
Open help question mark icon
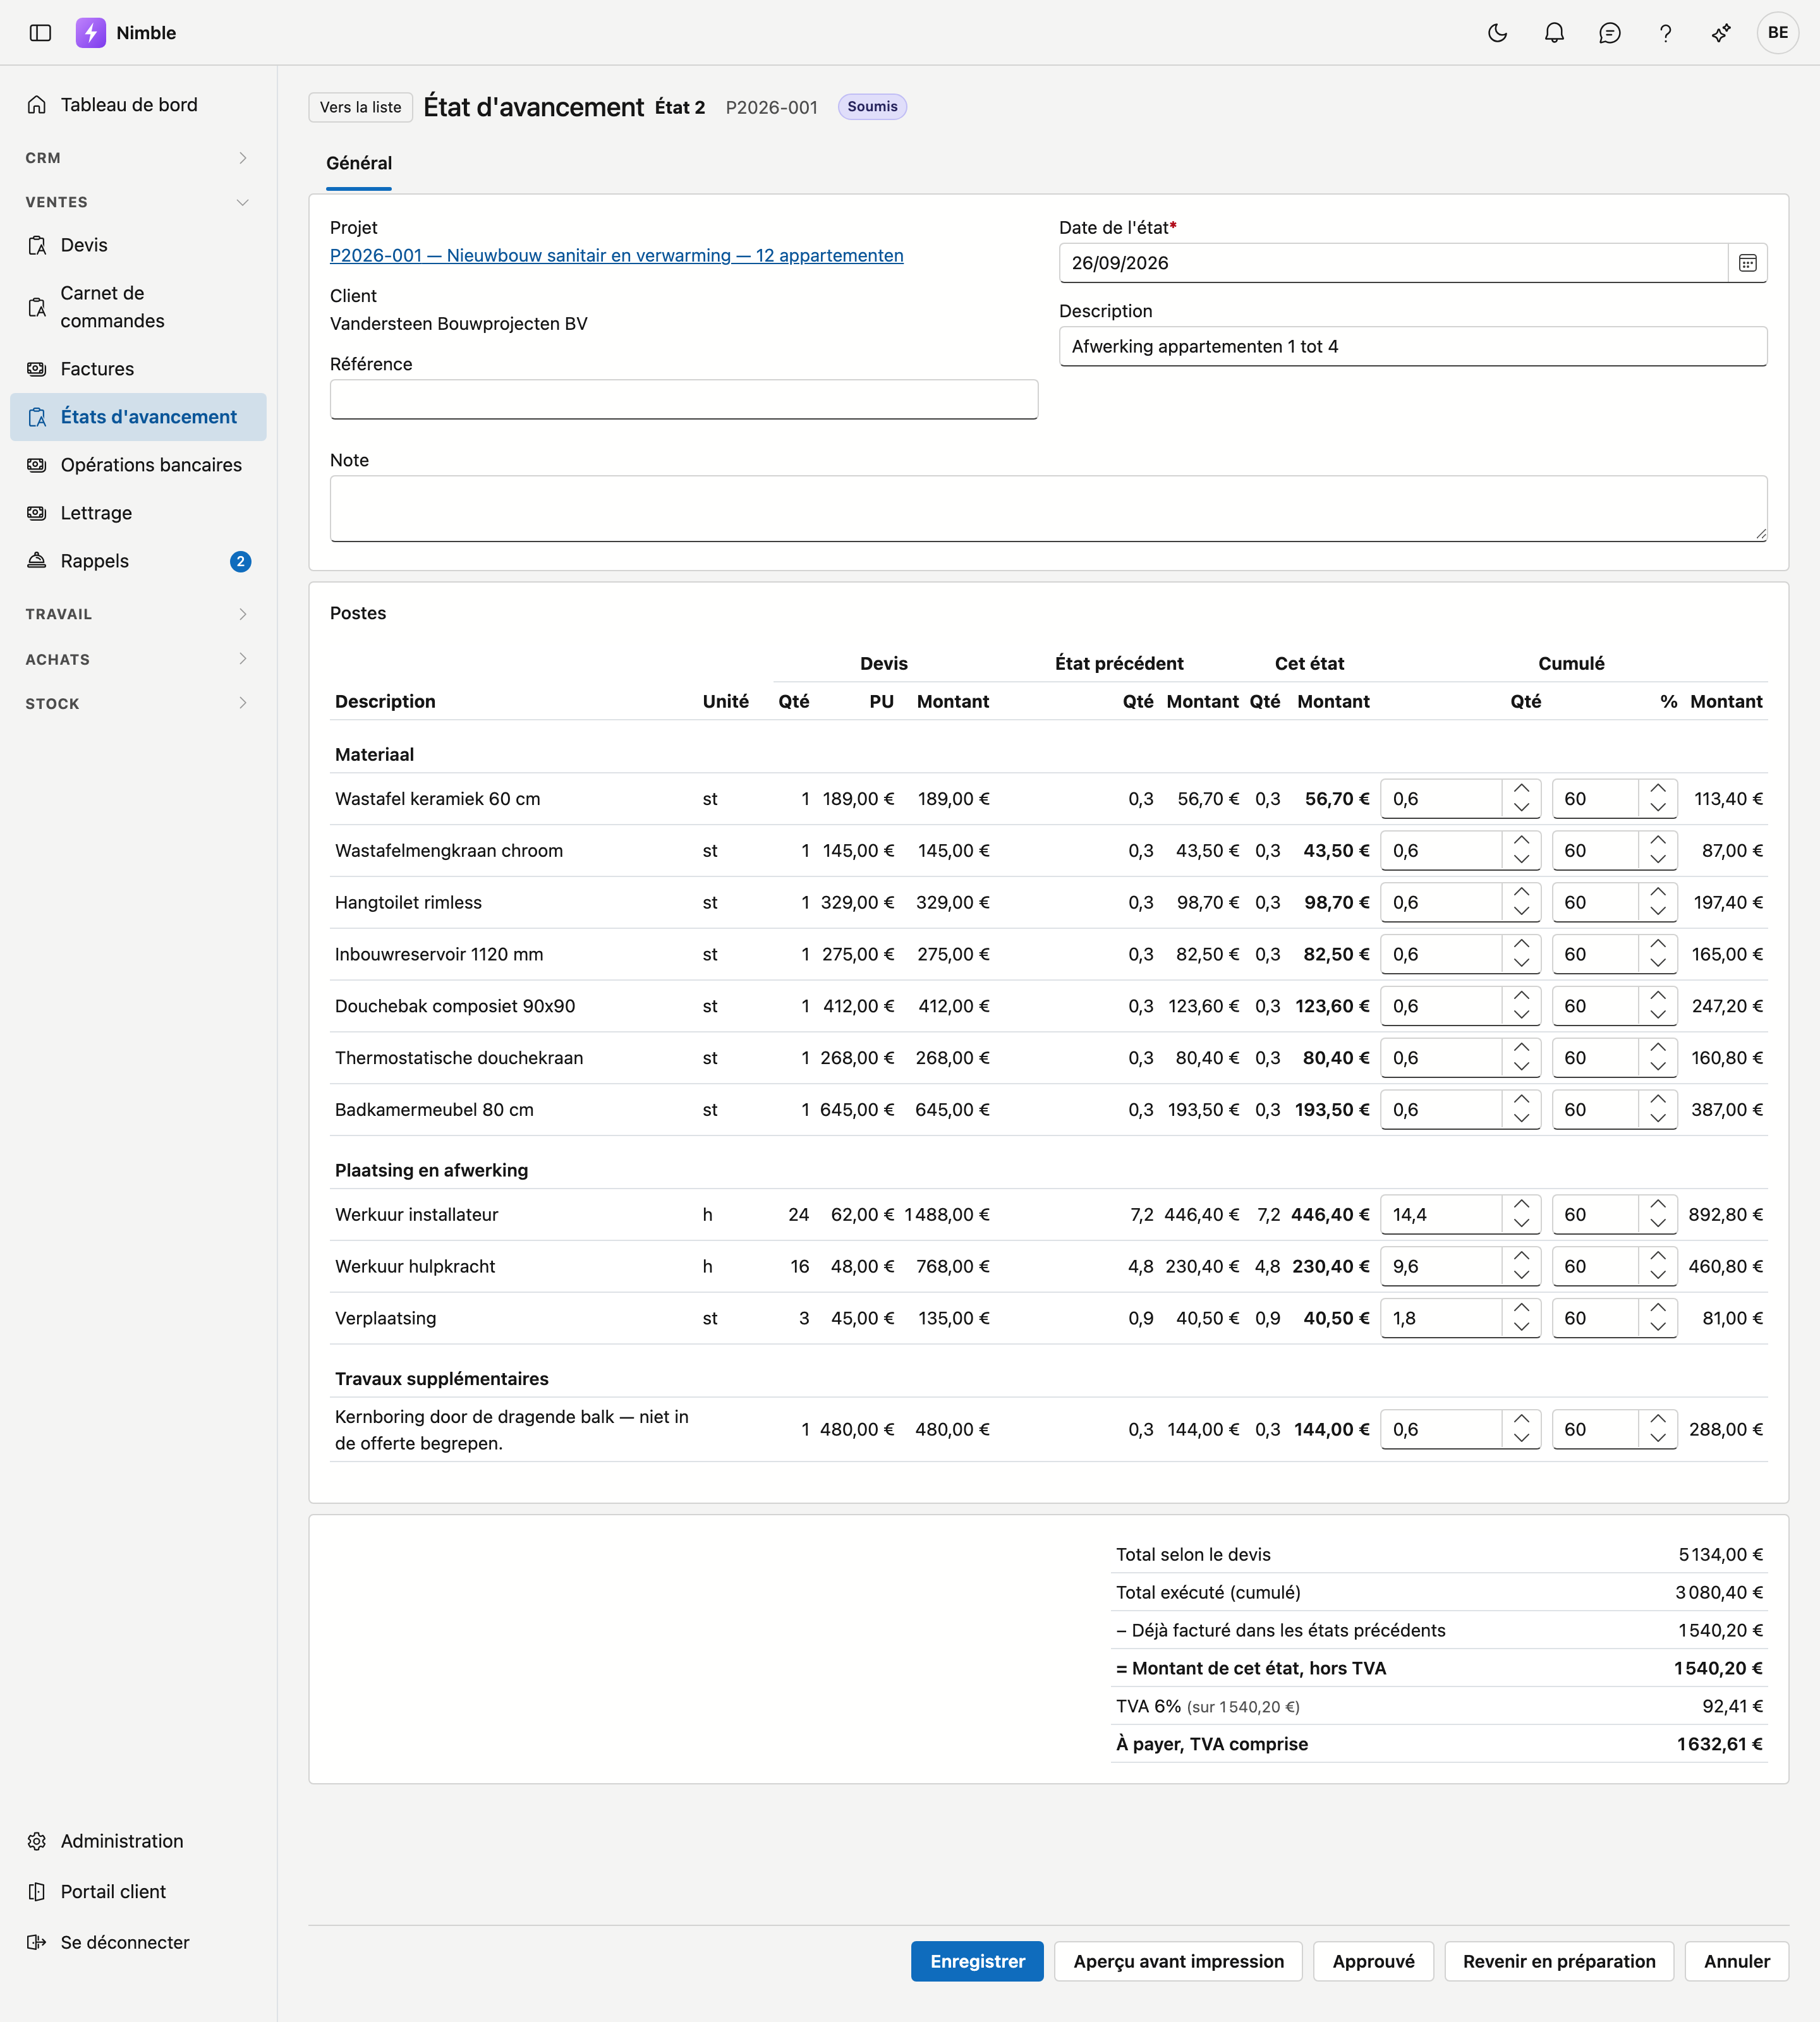tap(1665, 33)
